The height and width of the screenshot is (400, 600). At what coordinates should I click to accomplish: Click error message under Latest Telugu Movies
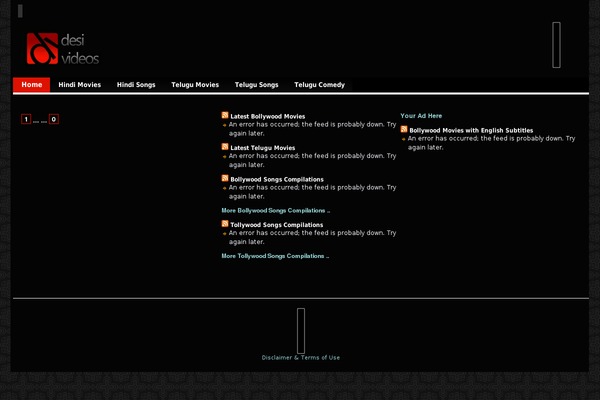point(312,160)
